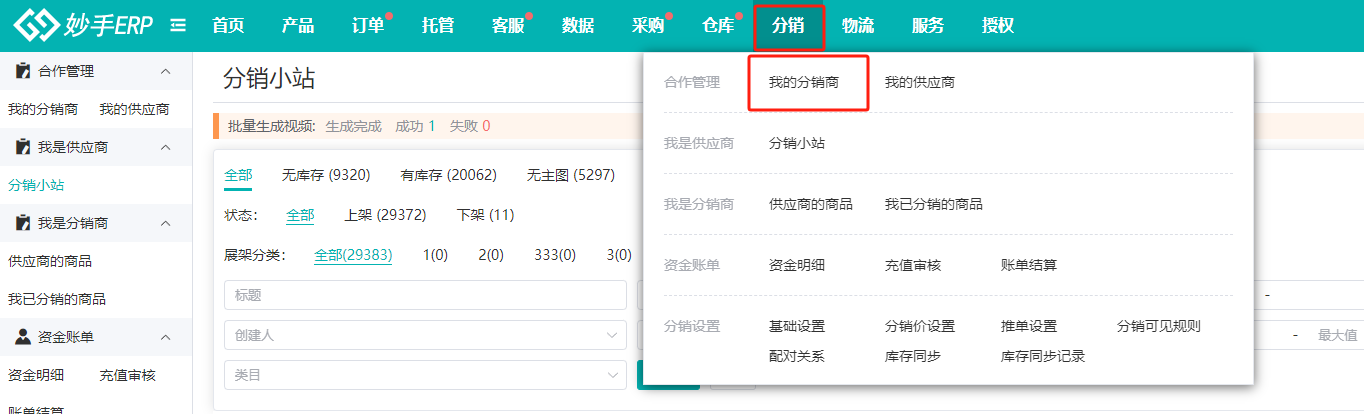
Task: Switch to the 有库存 (20062) tab
Action: tap(448, 175)
